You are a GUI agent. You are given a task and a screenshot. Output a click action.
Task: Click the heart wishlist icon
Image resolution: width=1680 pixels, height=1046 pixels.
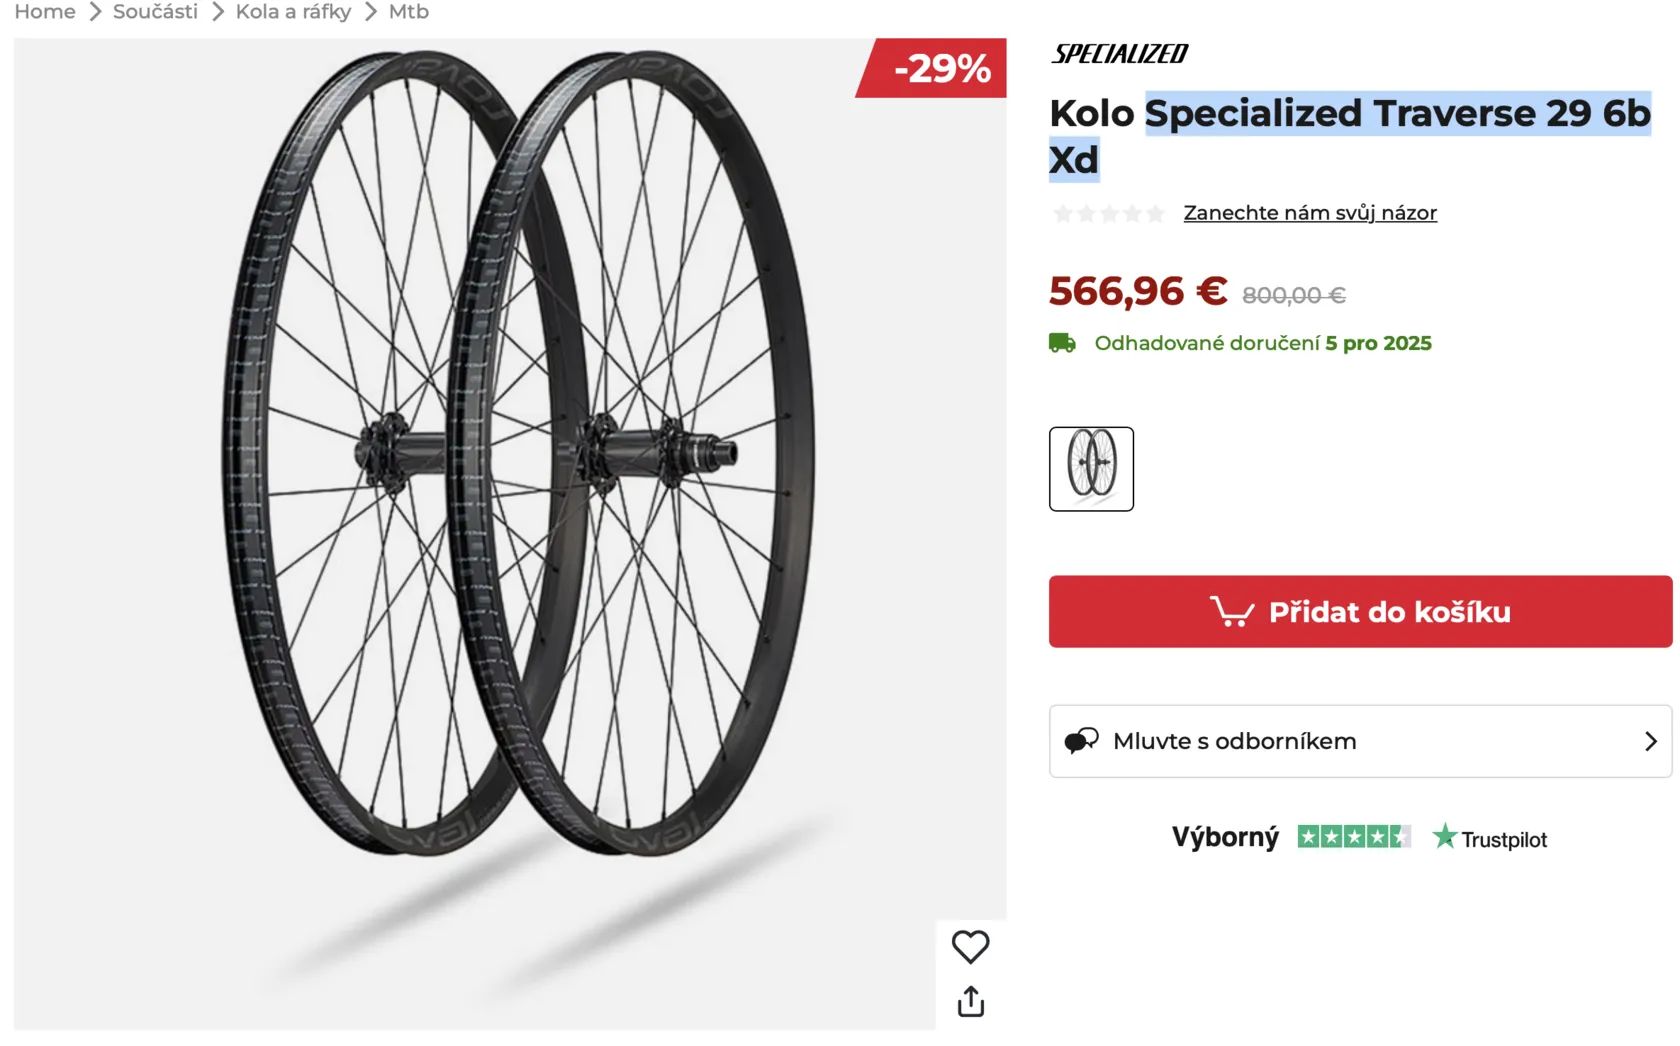(x=970, y=947)
